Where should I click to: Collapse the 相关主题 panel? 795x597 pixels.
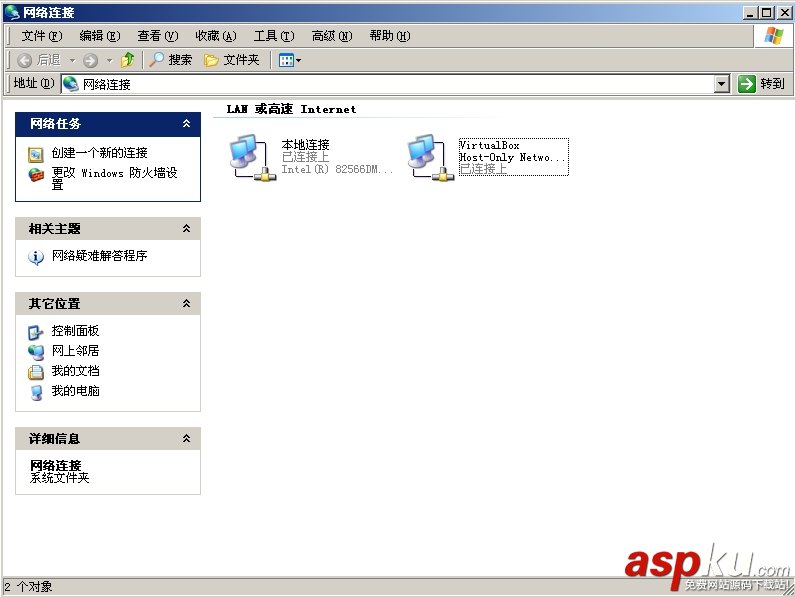pyautogui.click(x=187, y=228)
